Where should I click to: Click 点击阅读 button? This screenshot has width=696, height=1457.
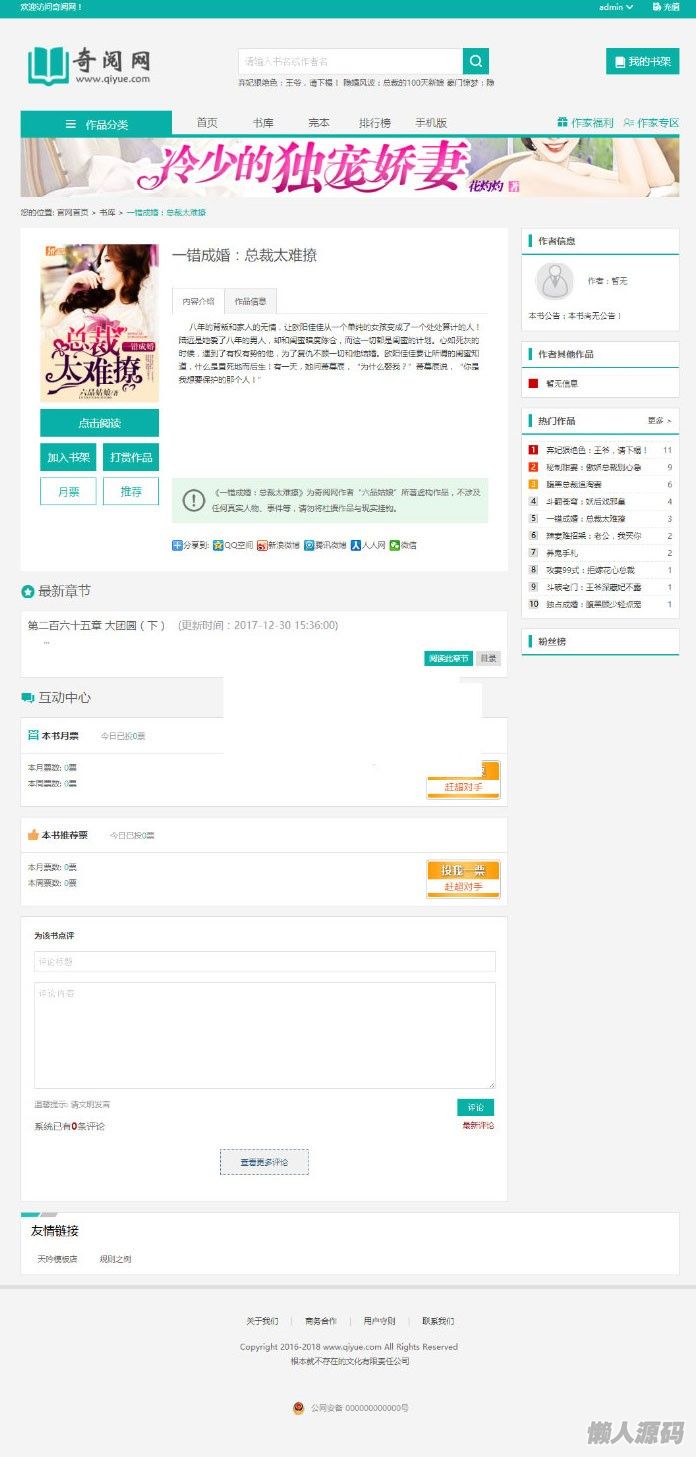99,423
